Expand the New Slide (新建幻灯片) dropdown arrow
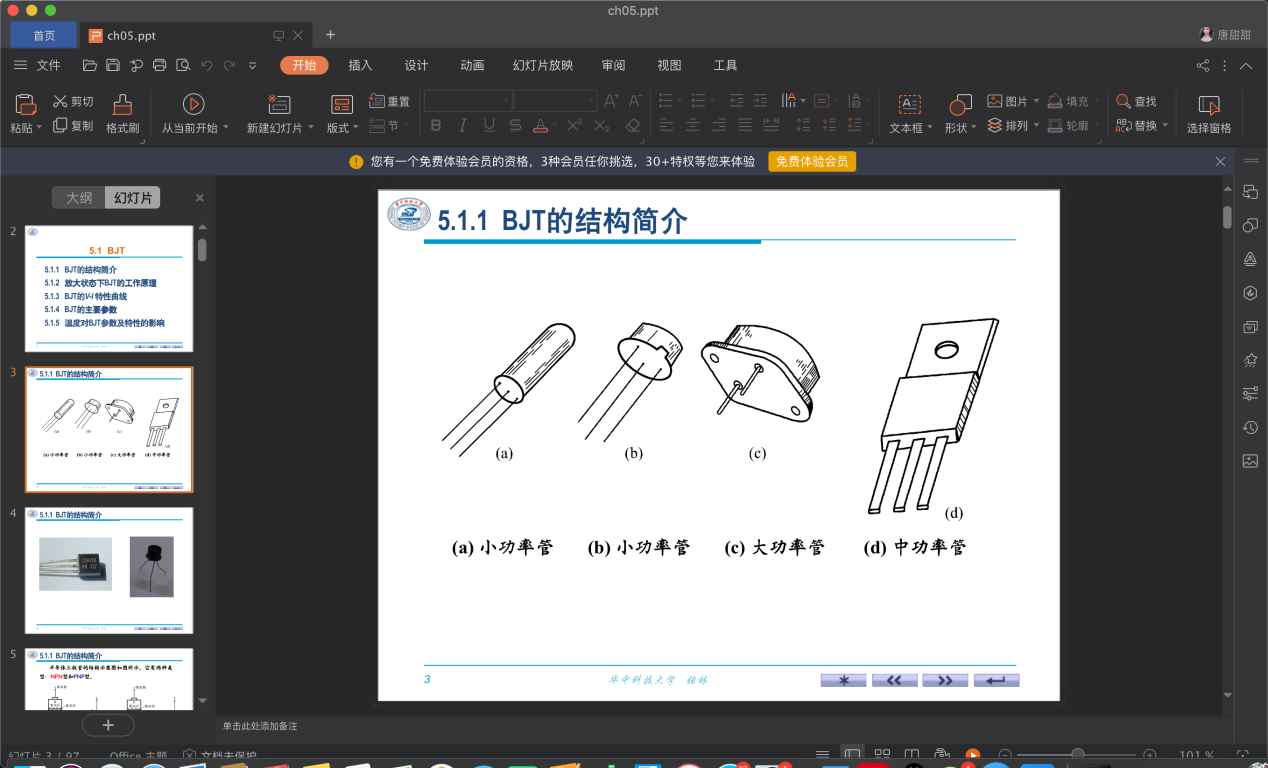Viewport: 1268px width, 768px height. pyautogui.click(x=311, y=128)
